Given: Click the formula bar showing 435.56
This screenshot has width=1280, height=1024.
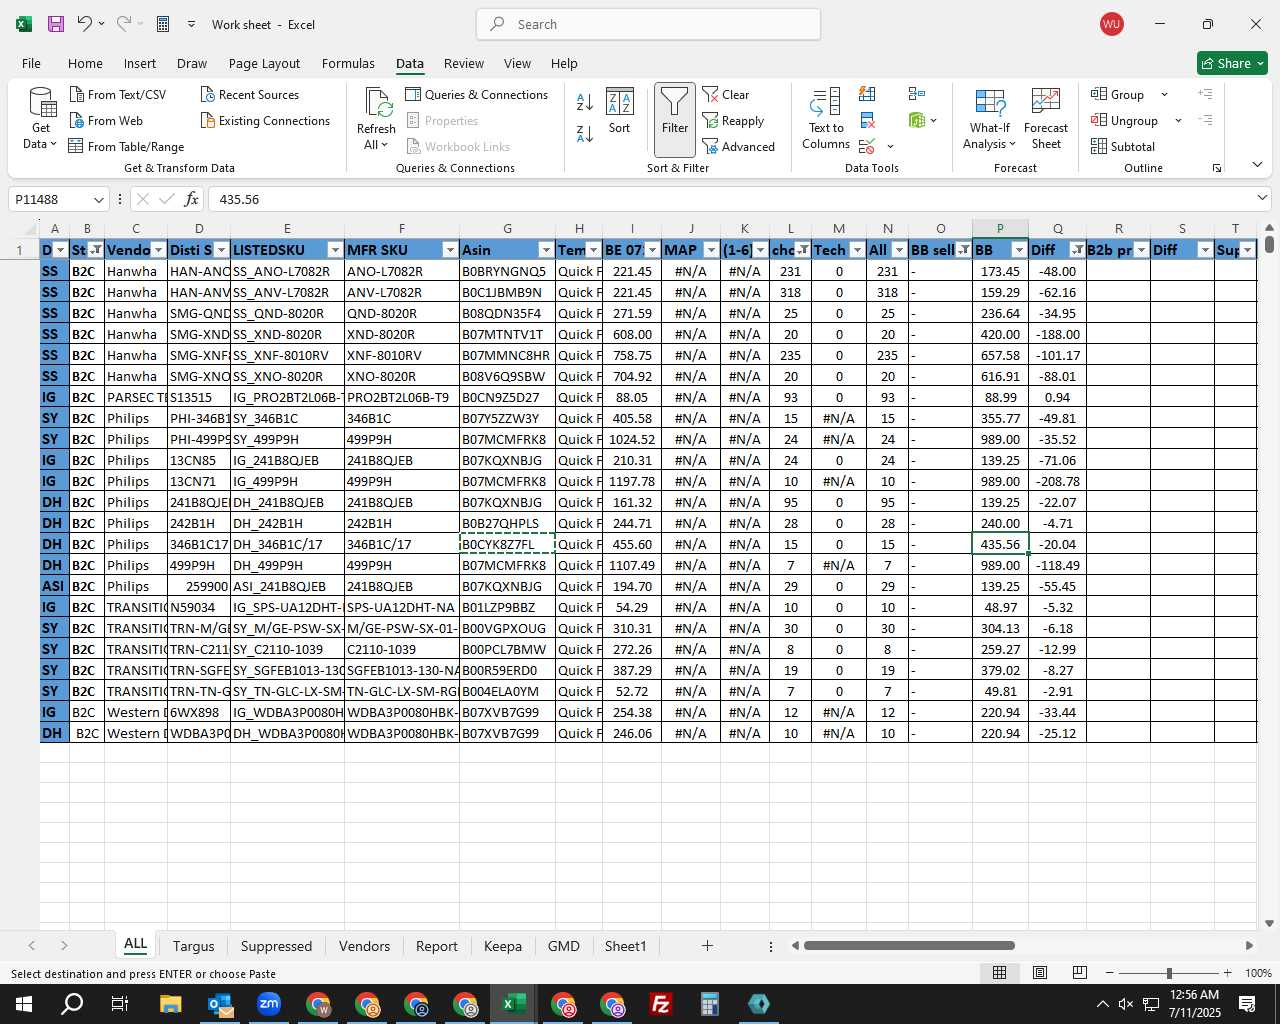Looking at the screenshot, I should (728, 199).
